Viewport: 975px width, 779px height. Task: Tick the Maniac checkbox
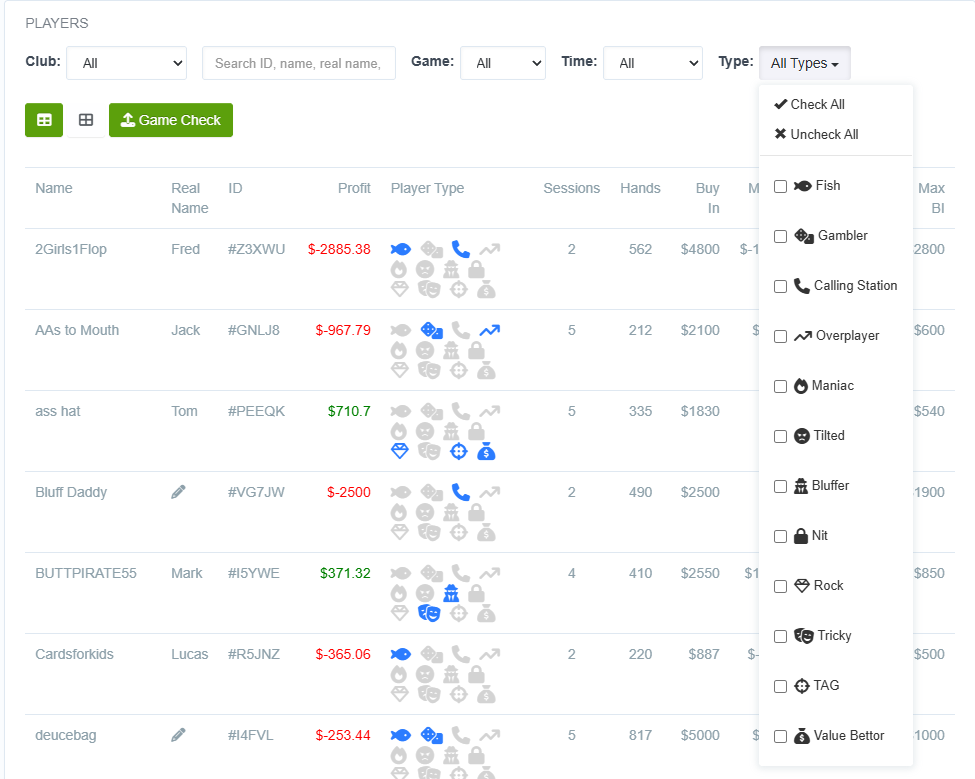(x=780, y=387)
